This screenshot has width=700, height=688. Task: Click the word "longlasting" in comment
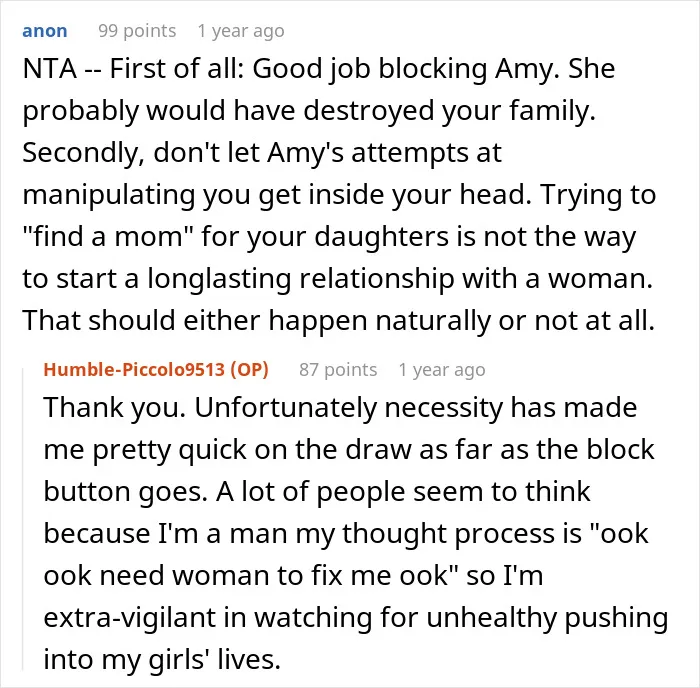click(x=219, y=279)
